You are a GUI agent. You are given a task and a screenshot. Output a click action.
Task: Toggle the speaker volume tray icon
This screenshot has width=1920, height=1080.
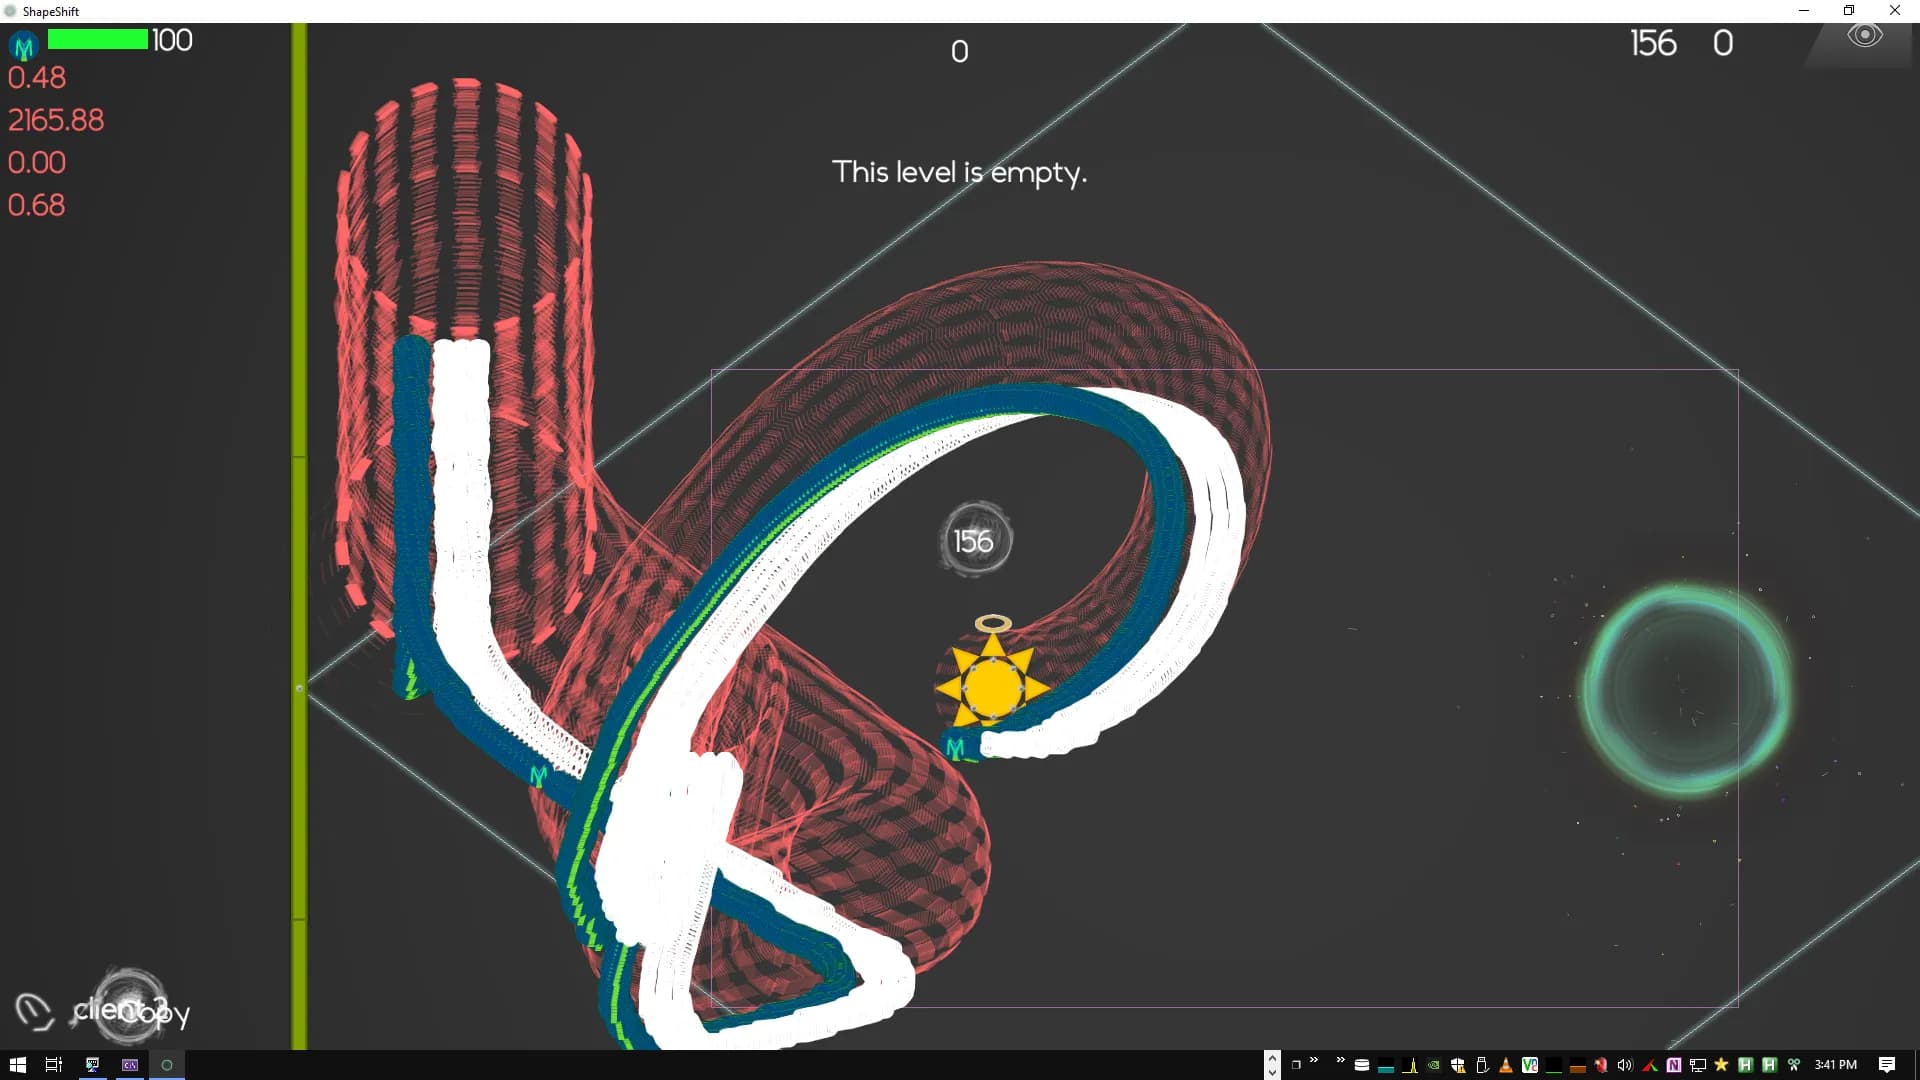(x=1624, y=1065)
